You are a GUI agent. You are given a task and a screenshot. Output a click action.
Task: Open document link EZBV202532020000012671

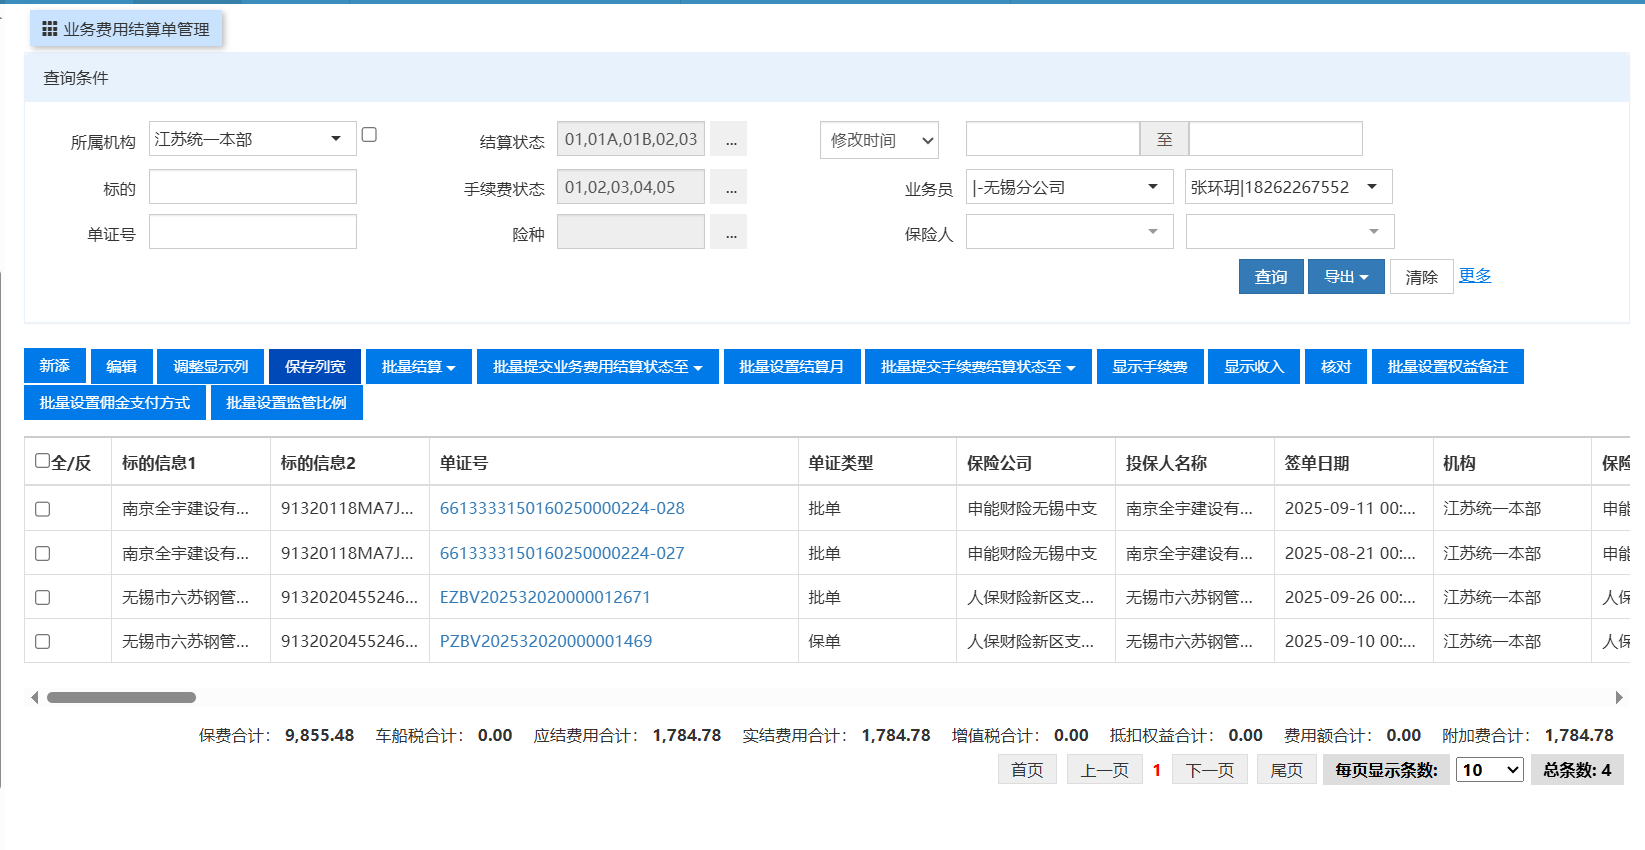pos(545,597)
